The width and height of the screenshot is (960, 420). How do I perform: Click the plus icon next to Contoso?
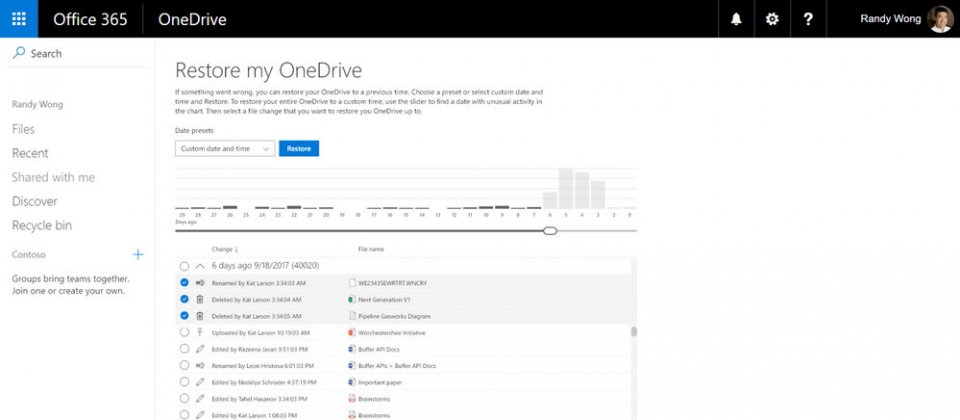click(138, 254)
